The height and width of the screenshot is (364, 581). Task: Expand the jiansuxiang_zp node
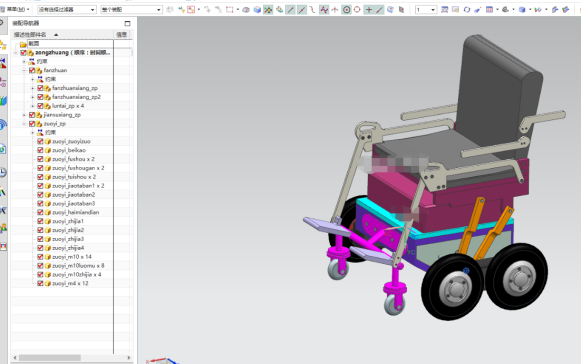pyautogui.click(x=24, y=115)
